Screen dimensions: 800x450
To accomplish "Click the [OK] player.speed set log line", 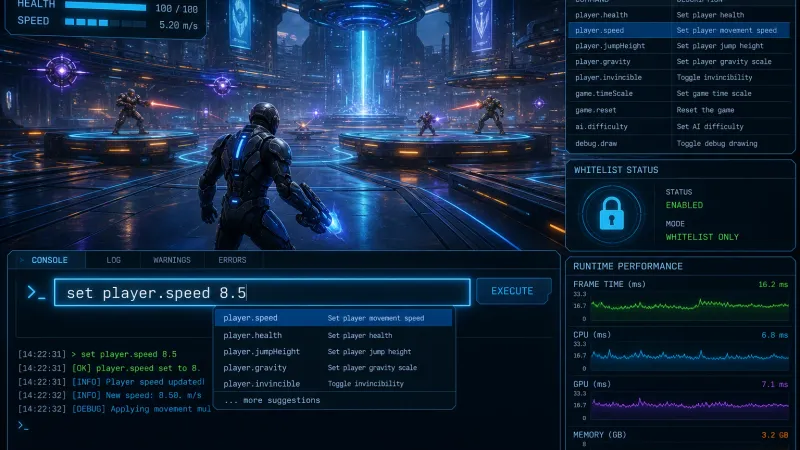I will click(x=109, y=368).
